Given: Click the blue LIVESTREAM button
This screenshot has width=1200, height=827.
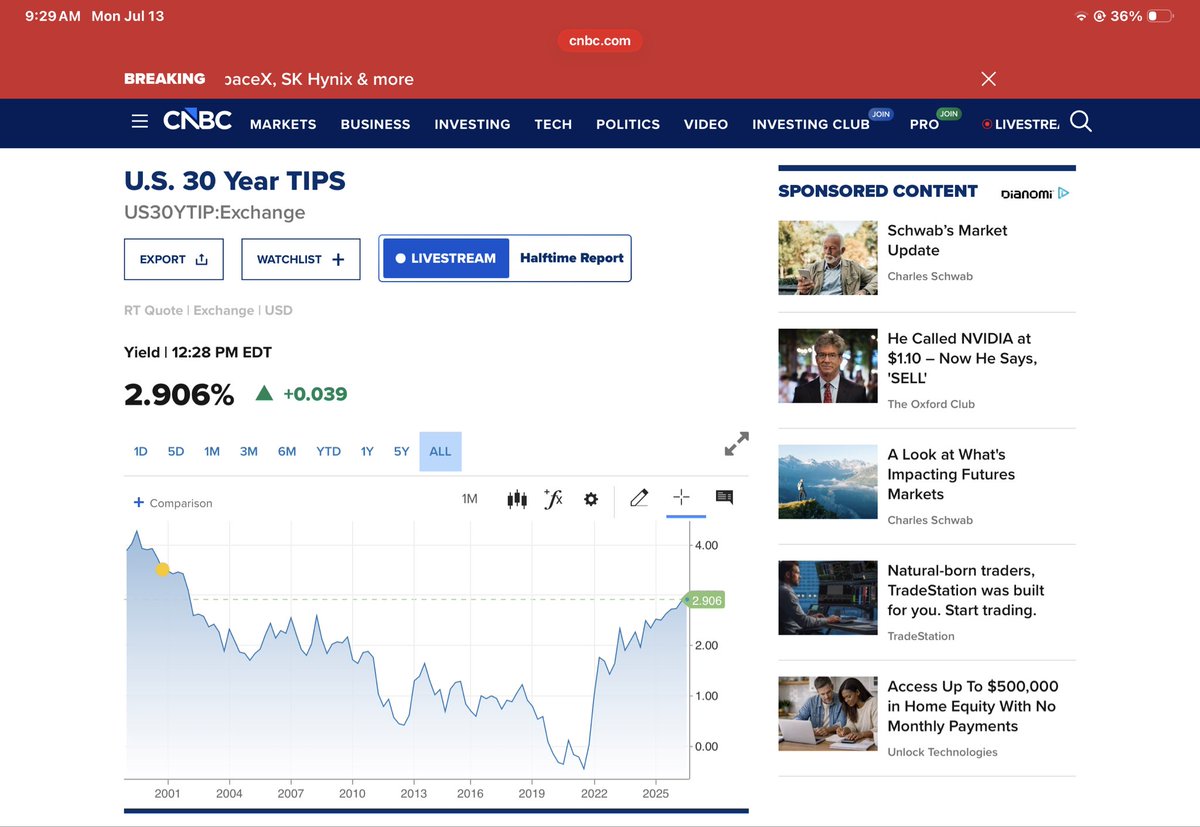Looking at the screenshot, I should tap(446, 258).
